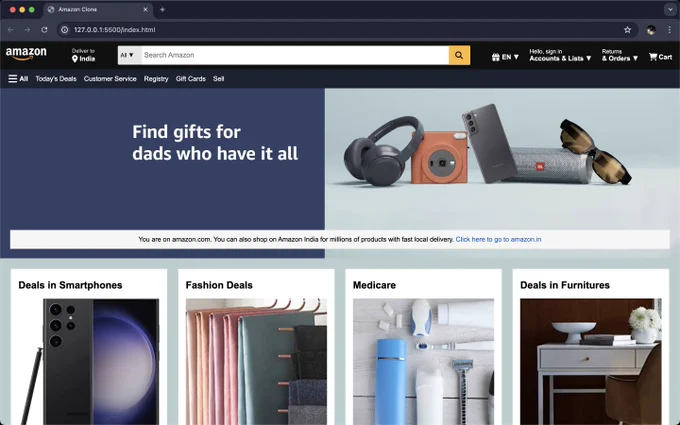Open Today's Deals in the nav bar
This screenshot has width=680, height=425.
coord(56,78)
